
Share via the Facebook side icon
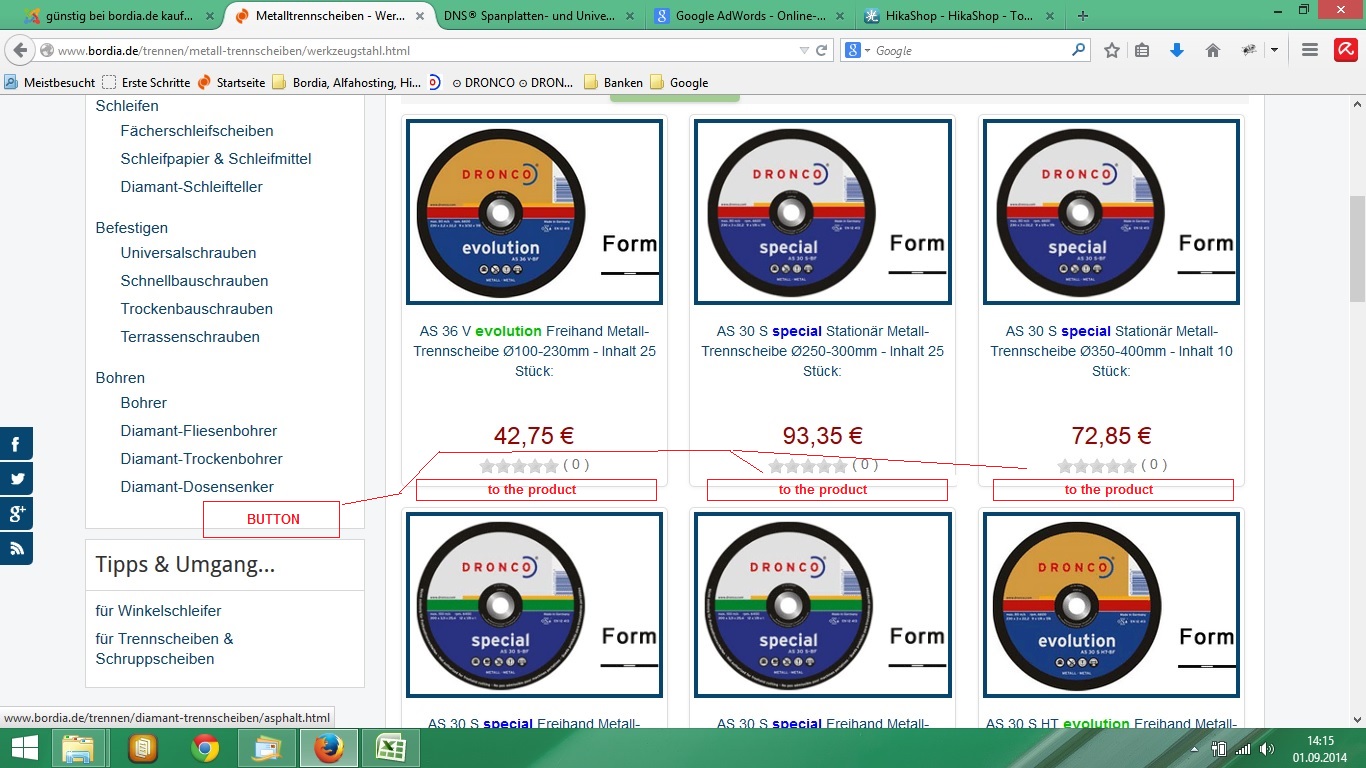tap(16, 444)
